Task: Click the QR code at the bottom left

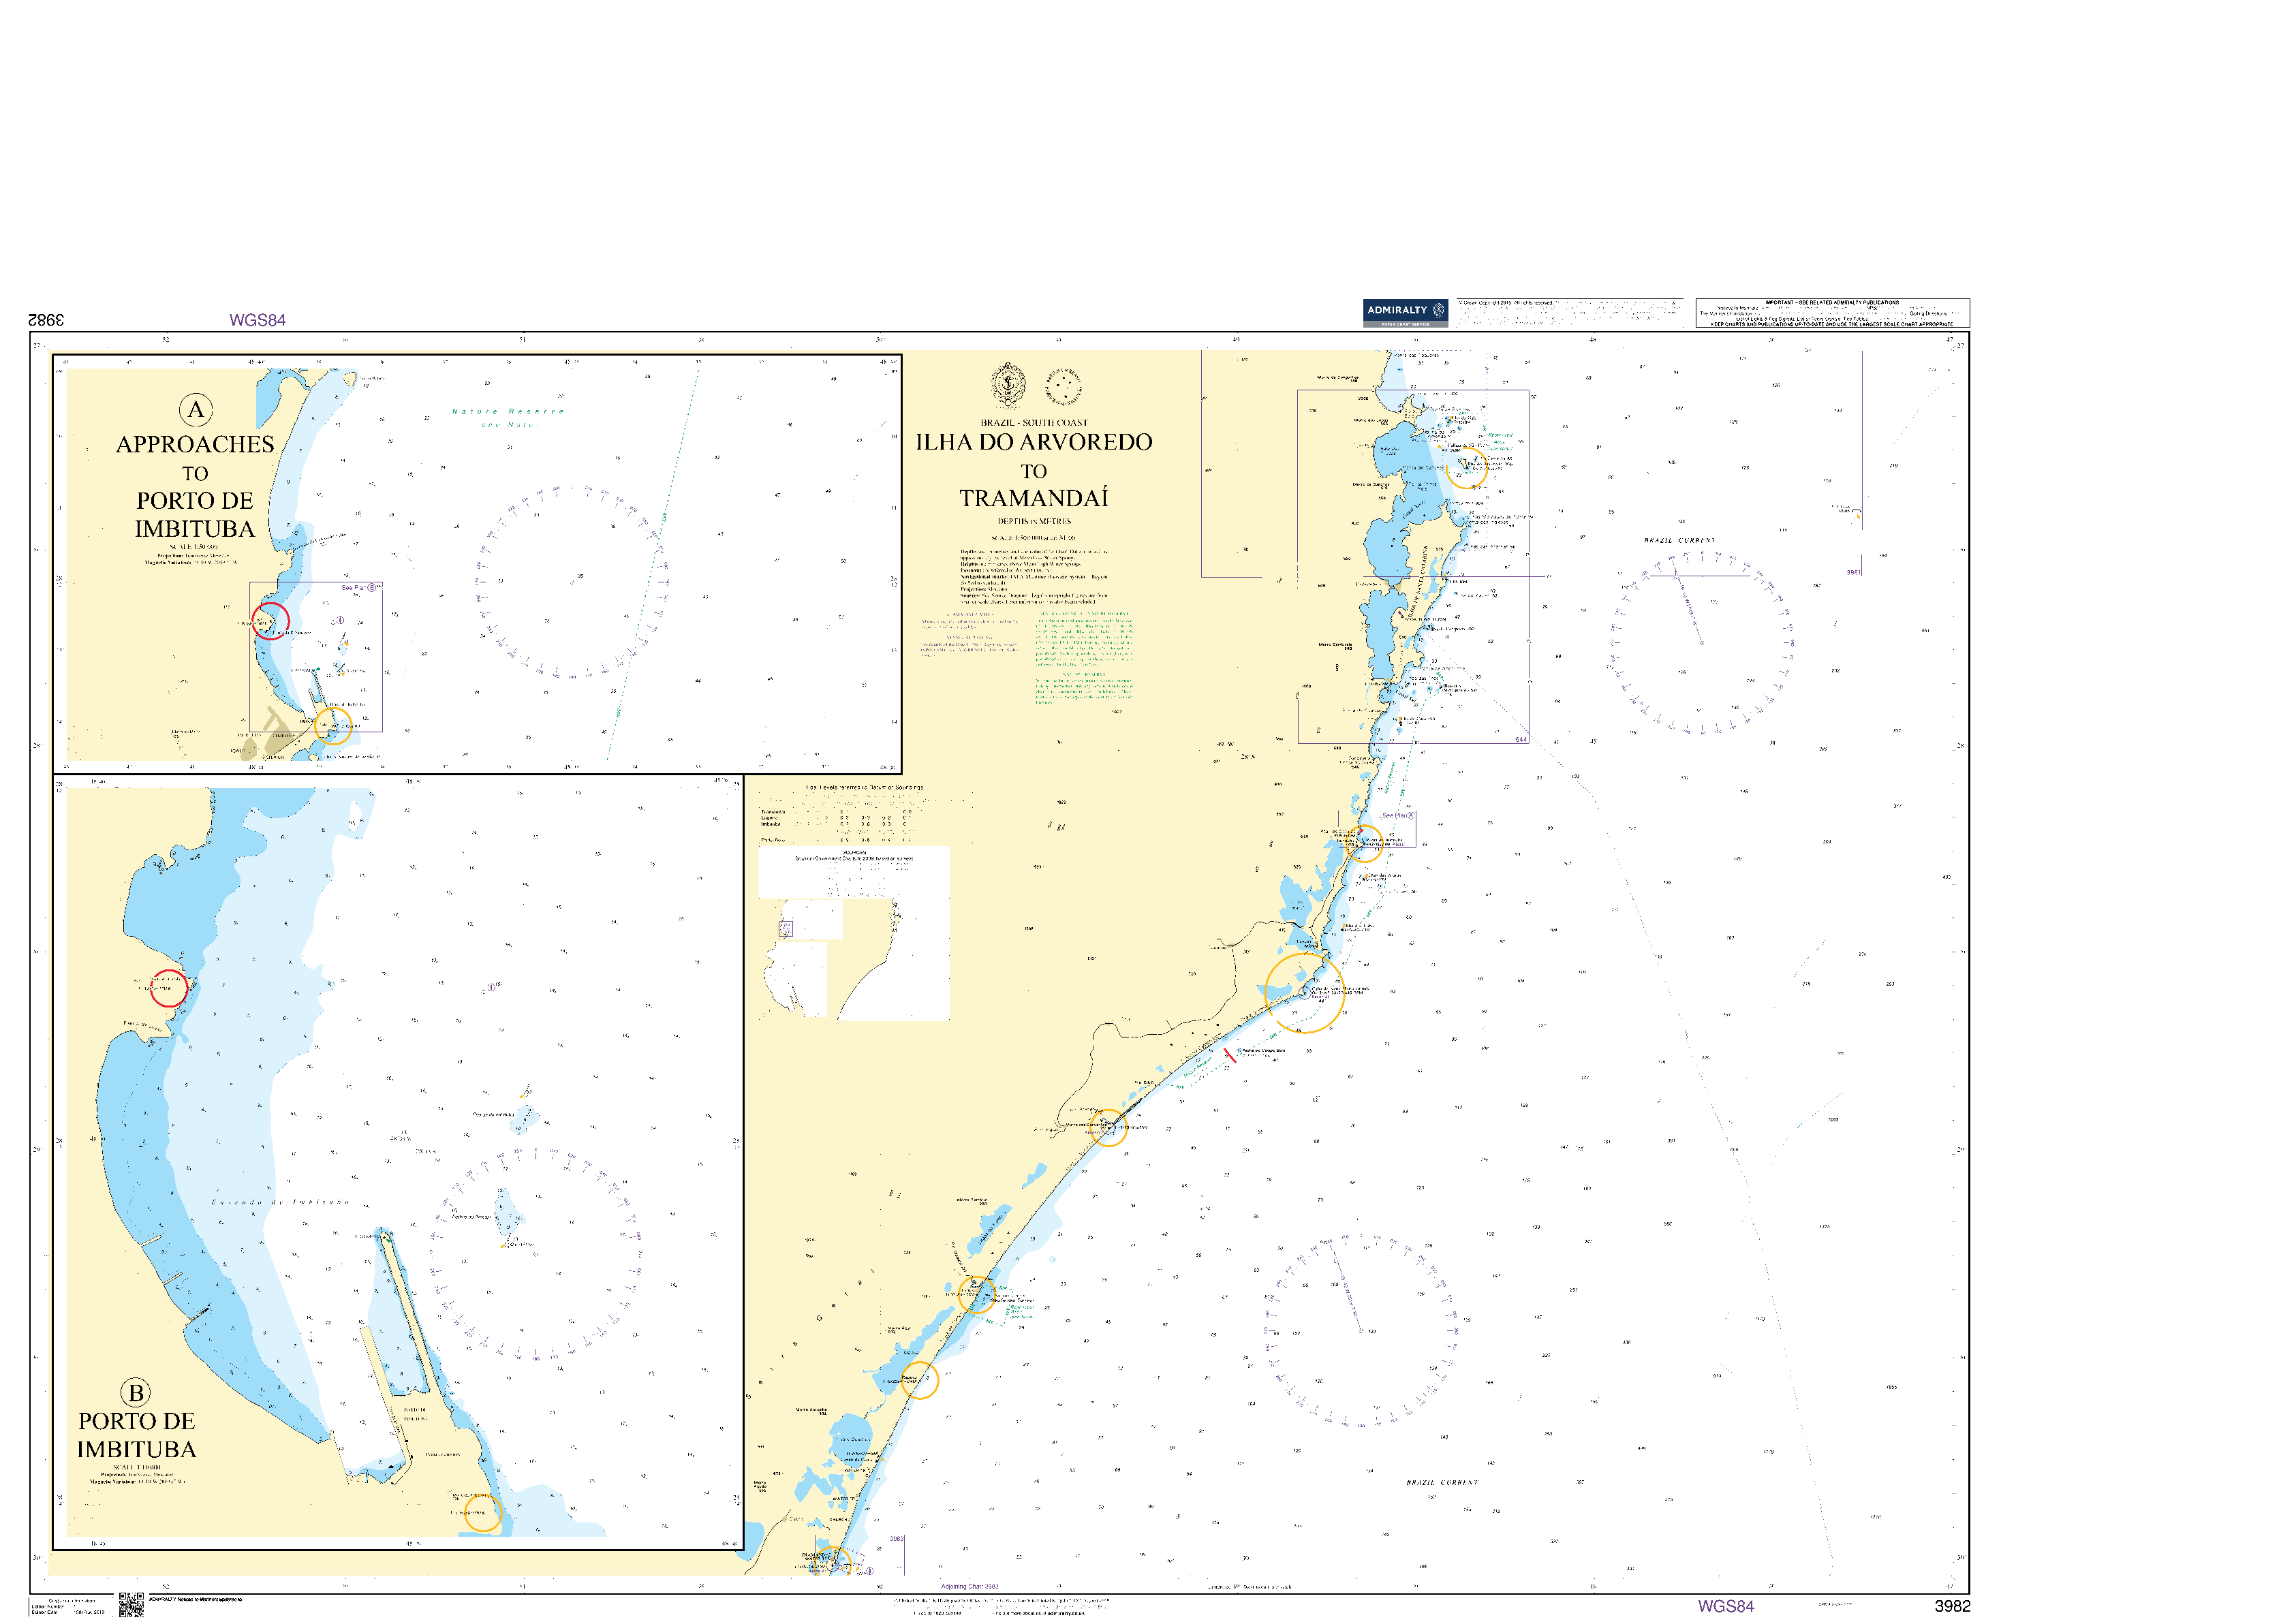Action: click(x=131, y=1605)
